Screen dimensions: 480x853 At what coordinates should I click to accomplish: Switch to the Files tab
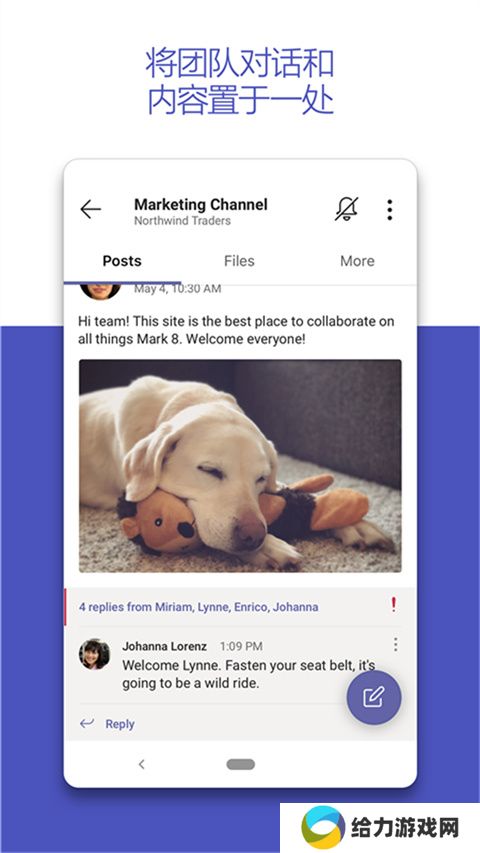coord(239,261)
